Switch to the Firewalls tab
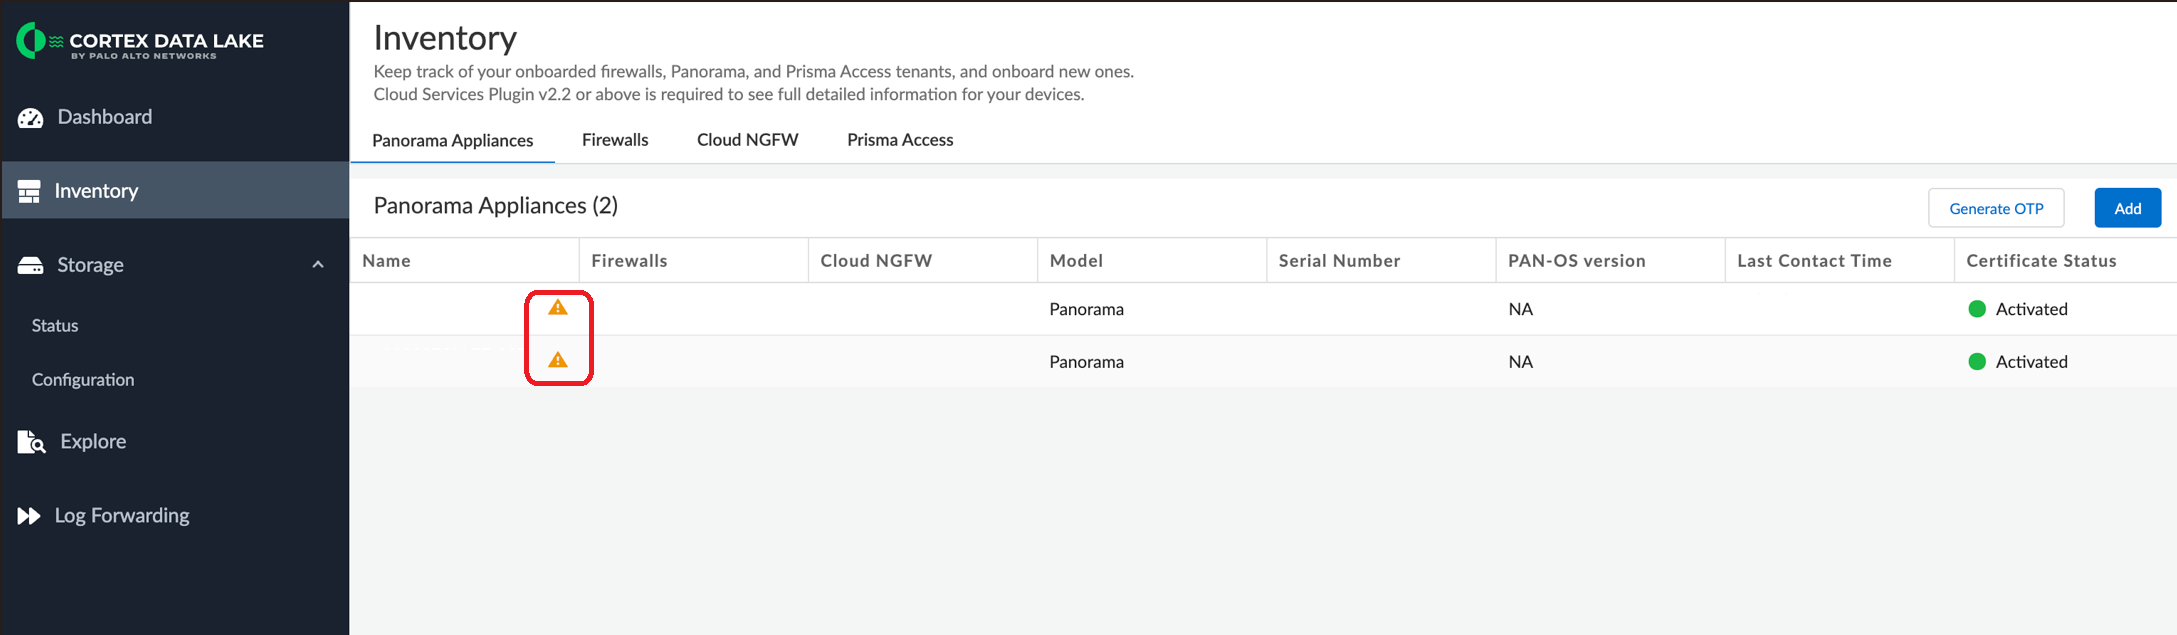Viewport: 2177px width, 635px height. tap(615, 140)
